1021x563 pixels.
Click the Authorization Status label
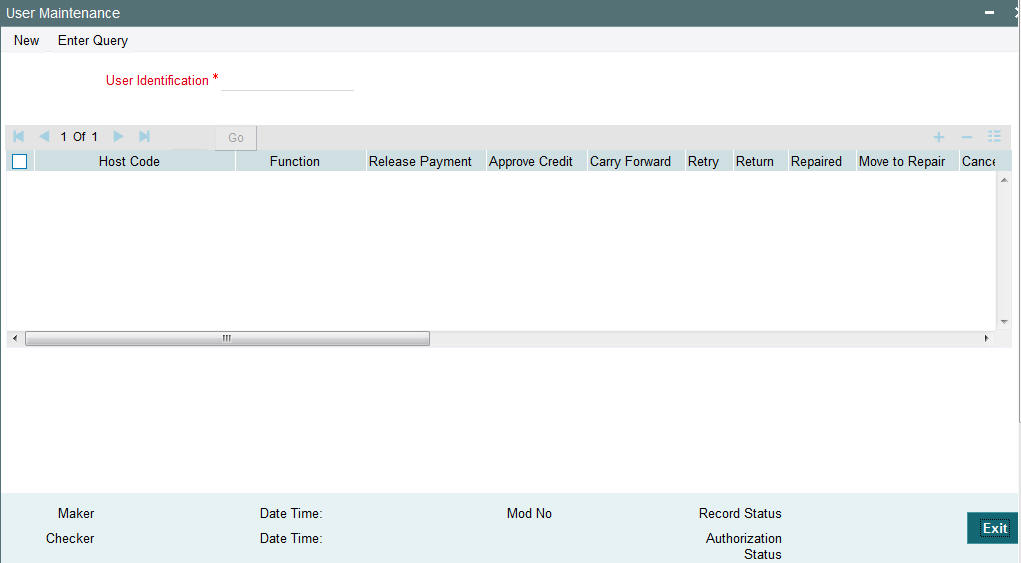(x=744, y=547)
